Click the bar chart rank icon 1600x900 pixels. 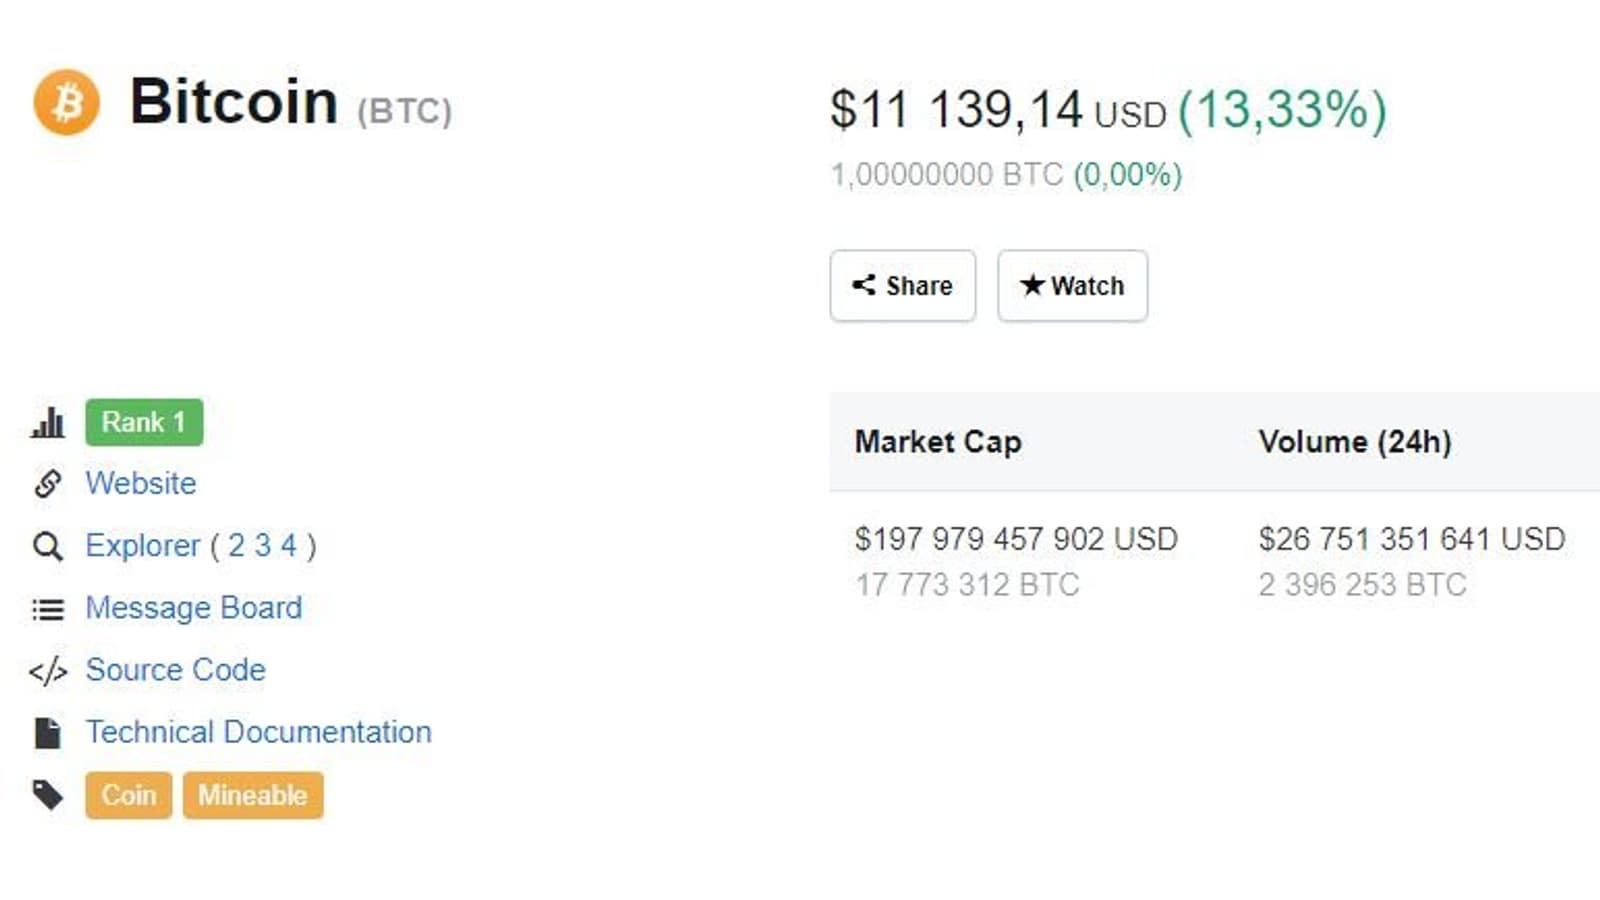47,423
